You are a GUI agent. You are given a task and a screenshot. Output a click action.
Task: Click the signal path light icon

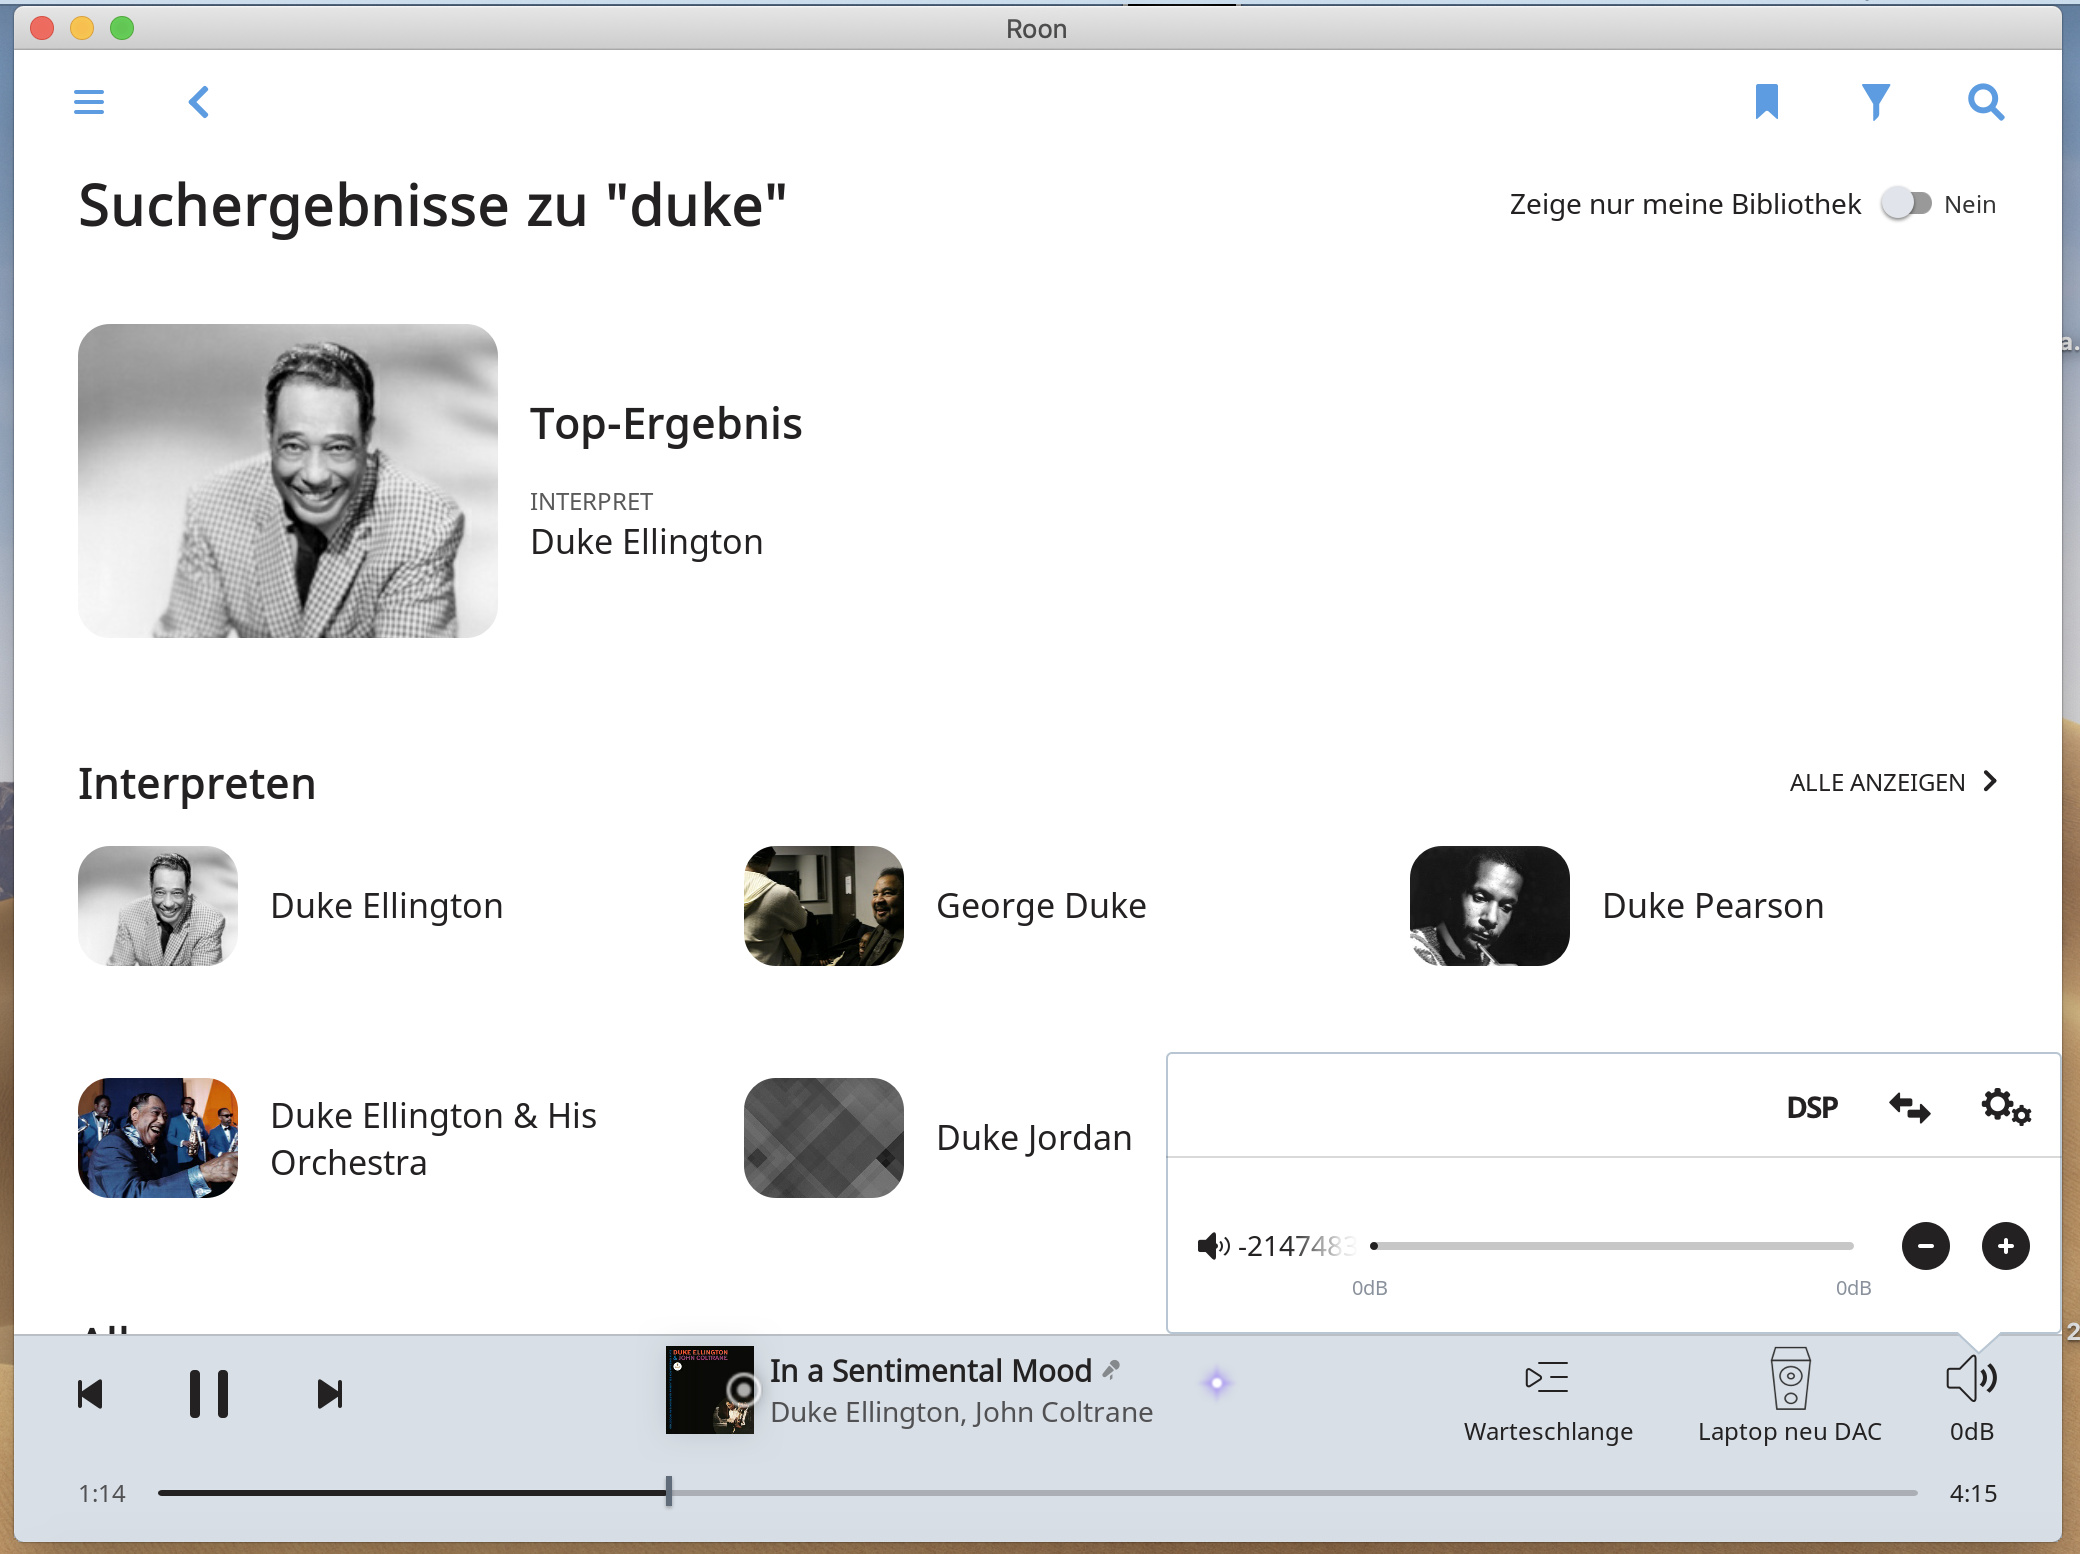[1217, 1384]
